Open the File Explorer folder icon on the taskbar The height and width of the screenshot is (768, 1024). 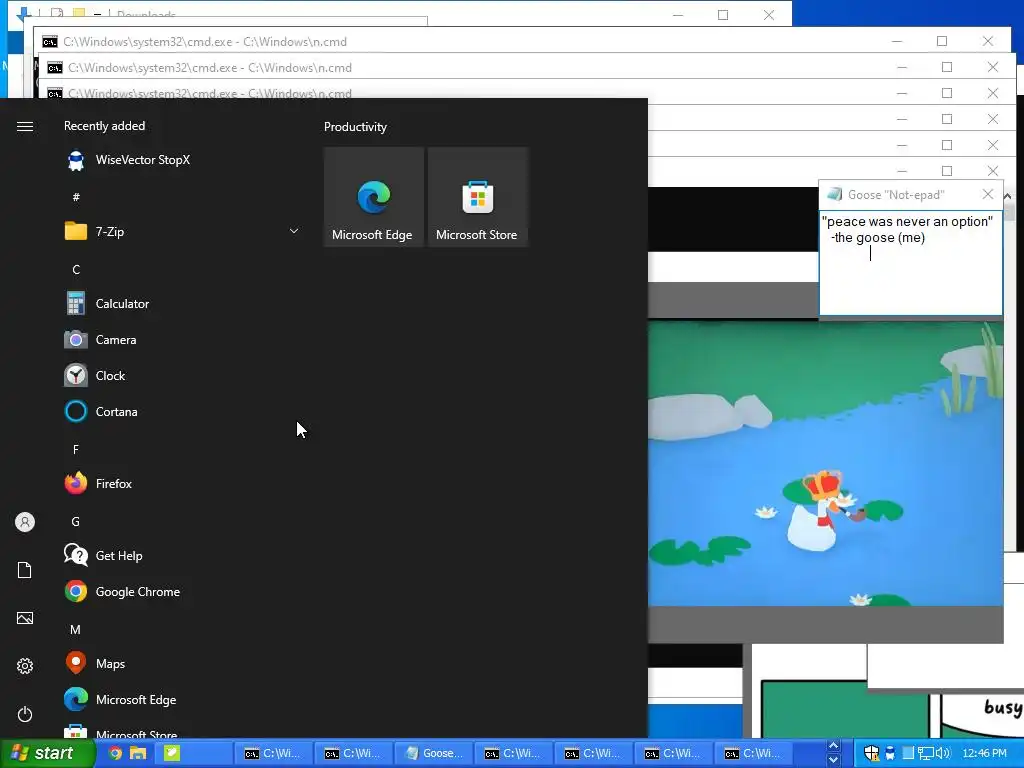tap(138, 753)
